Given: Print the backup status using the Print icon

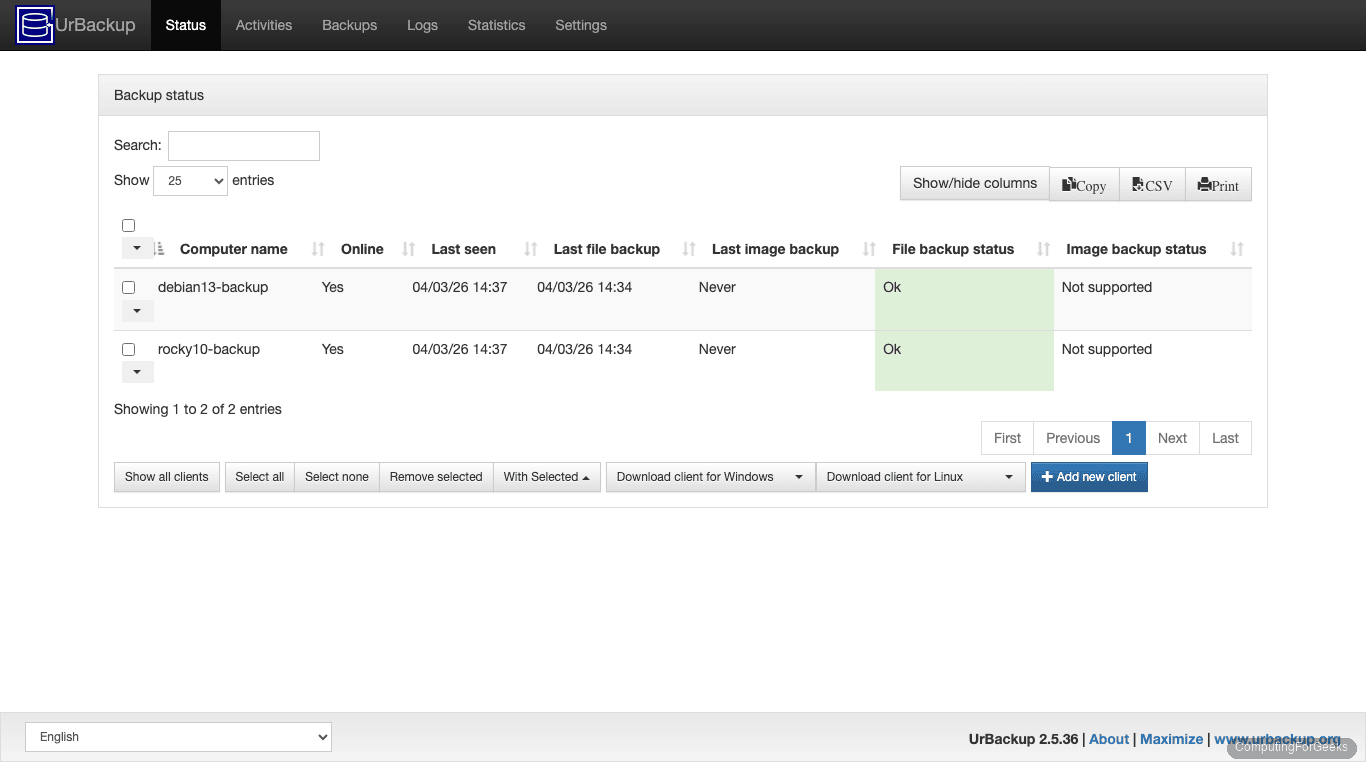Looking at the screenshot, I should 1206,184.
